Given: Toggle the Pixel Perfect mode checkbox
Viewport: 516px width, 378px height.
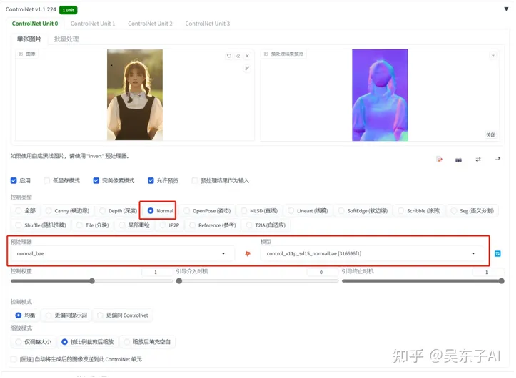Looking at the screenshot, I should click(96, 180).
